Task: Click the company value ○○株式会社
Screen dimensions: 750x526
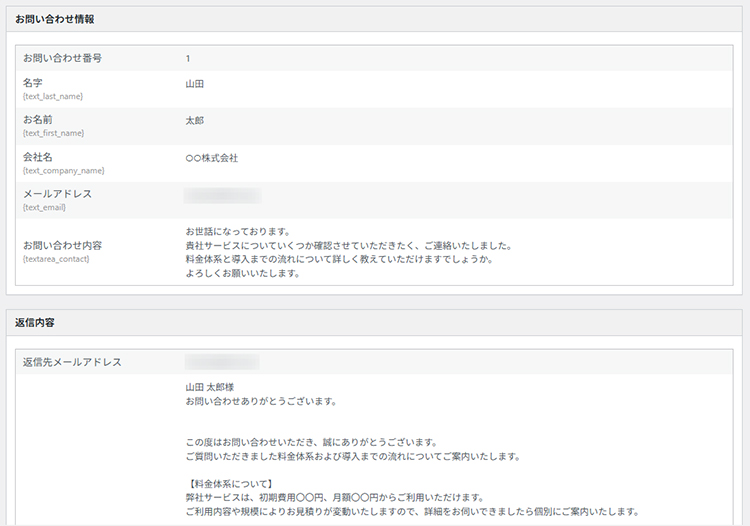Action: tap(212, 158)
